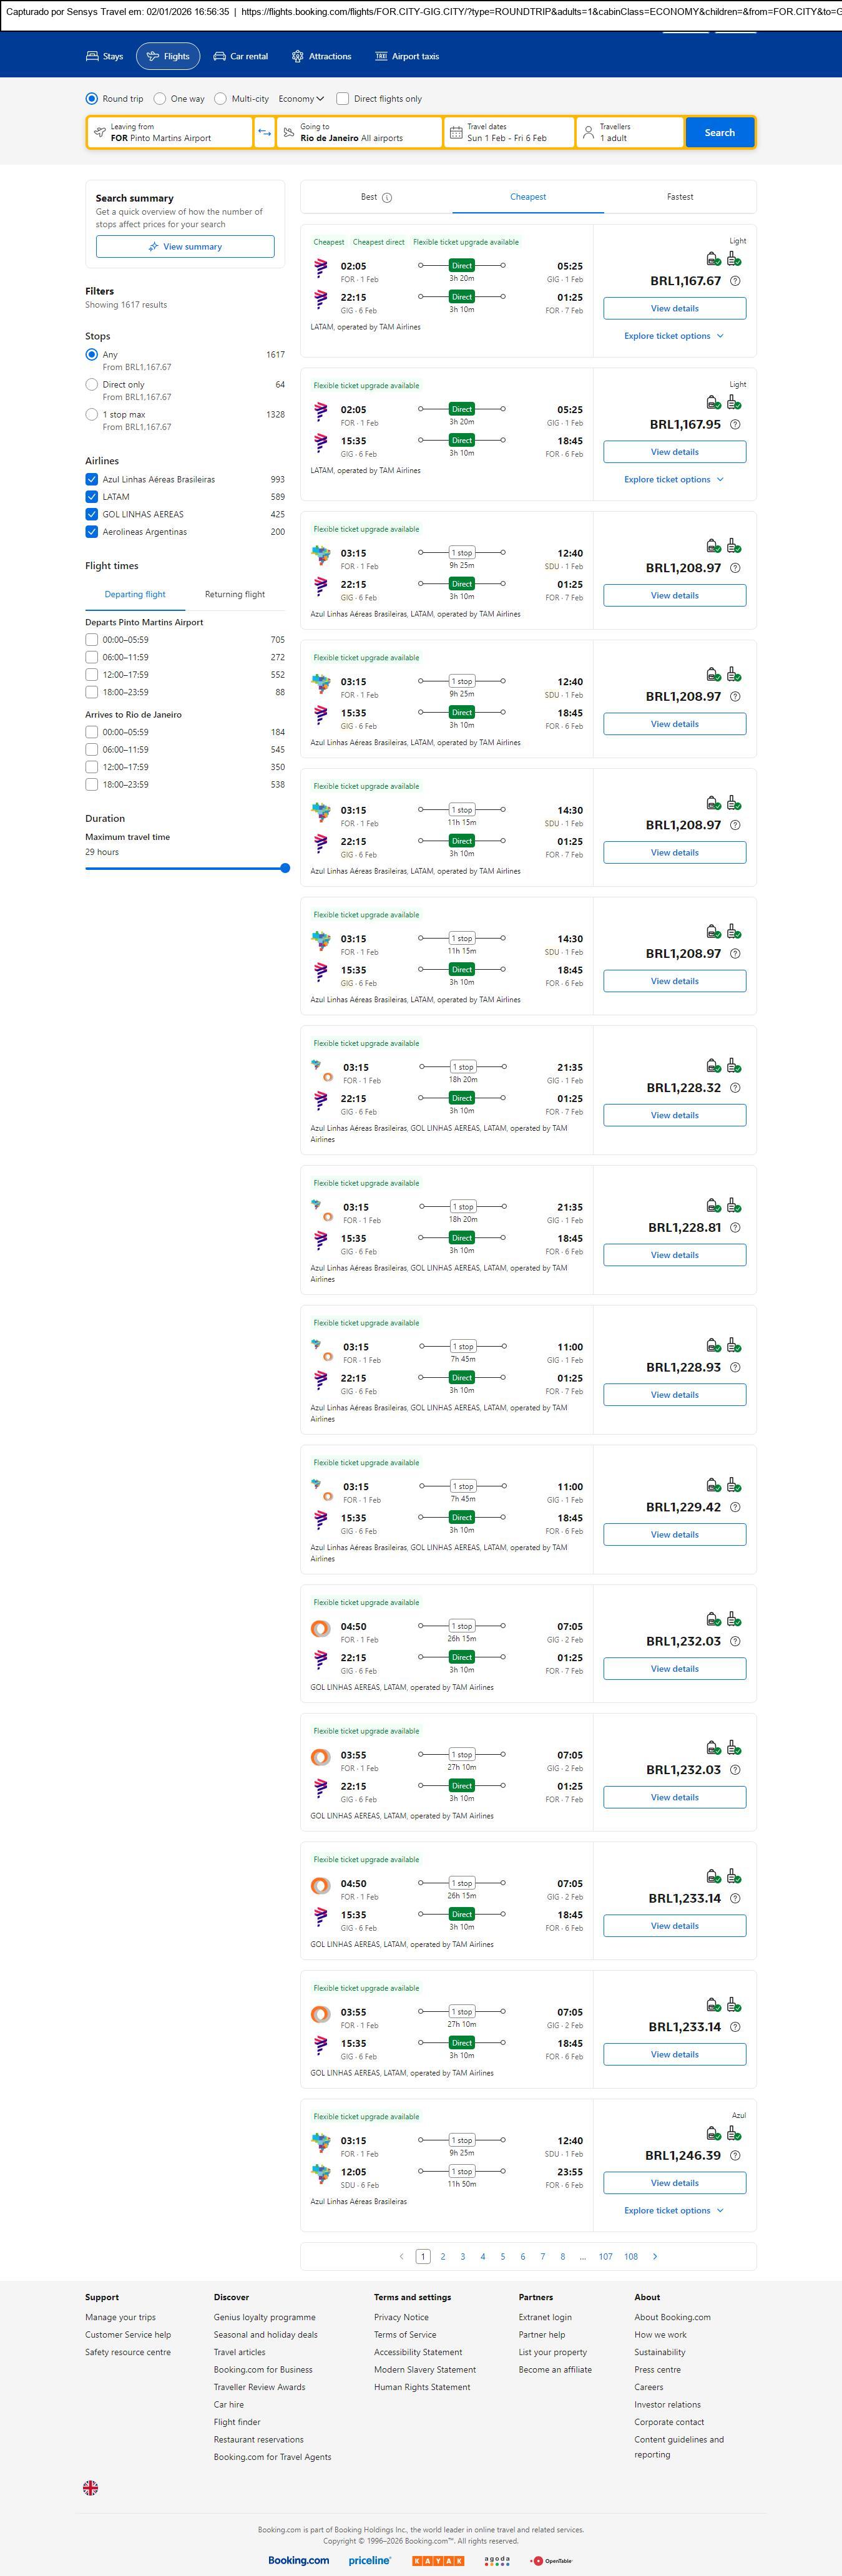Expand Explore ticket options on first flight

pyautogui.click(x=674, y=336)
